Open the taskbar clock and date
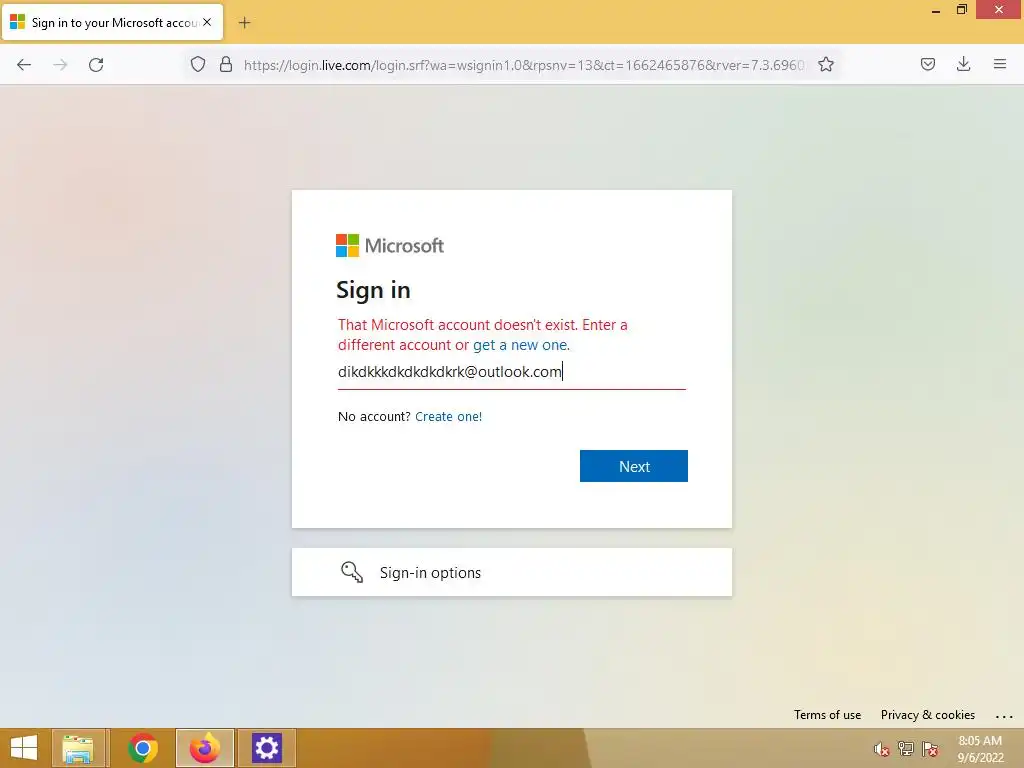Image resolution: width=1024 pixels, height=768 pixels. point(980,749)
